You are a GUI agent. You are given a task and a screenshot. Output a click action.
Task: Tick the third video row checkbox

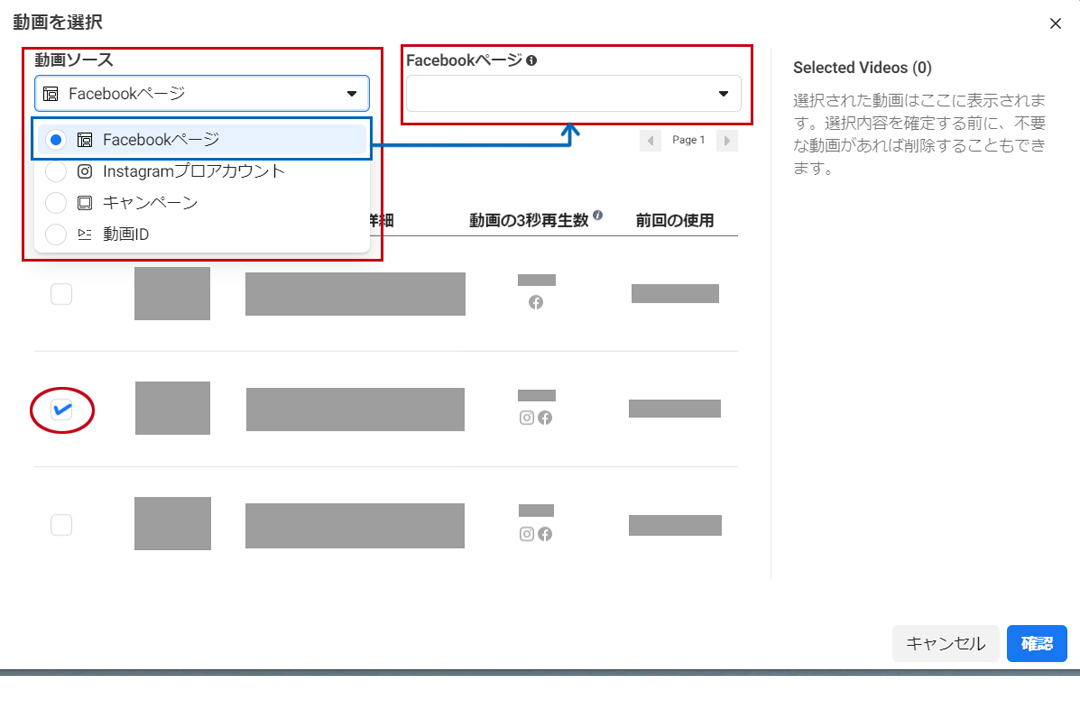61,525
